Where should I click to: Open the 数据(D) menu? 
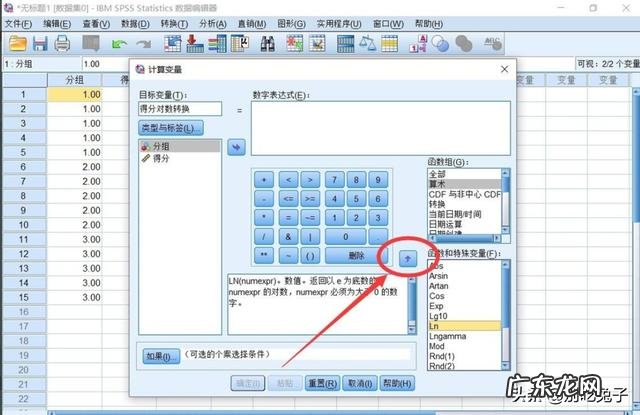pyautogui.click(x=136, y=24)
